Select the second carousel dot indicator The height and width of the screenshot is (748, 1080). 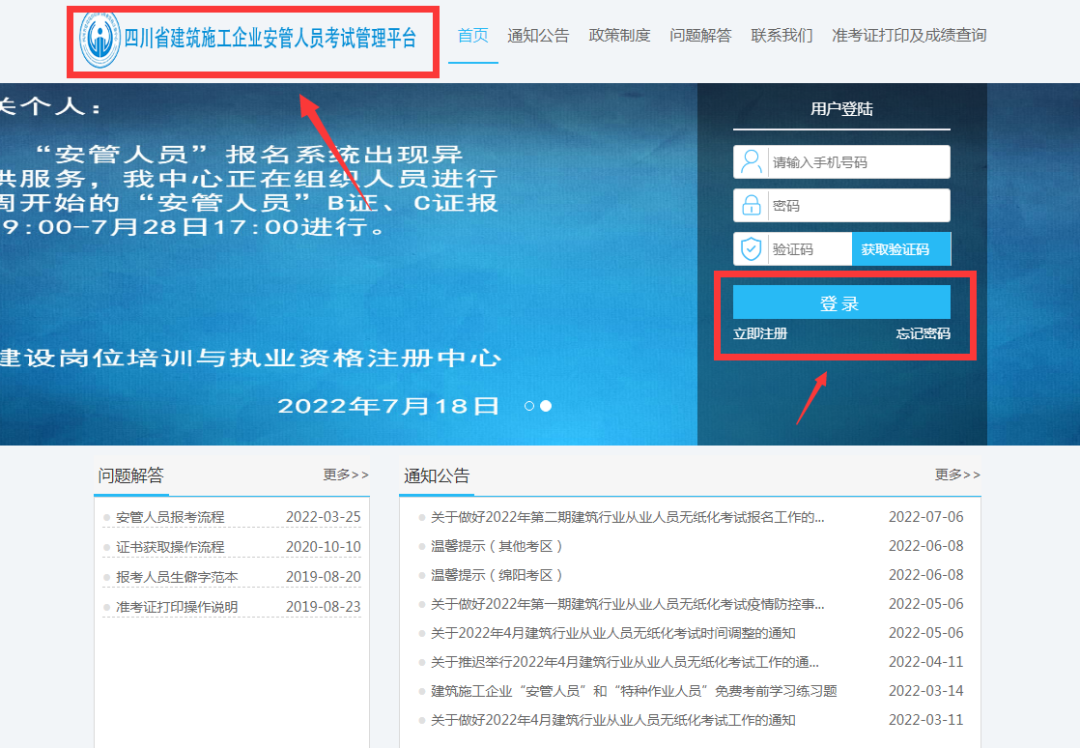click(546, 406)
